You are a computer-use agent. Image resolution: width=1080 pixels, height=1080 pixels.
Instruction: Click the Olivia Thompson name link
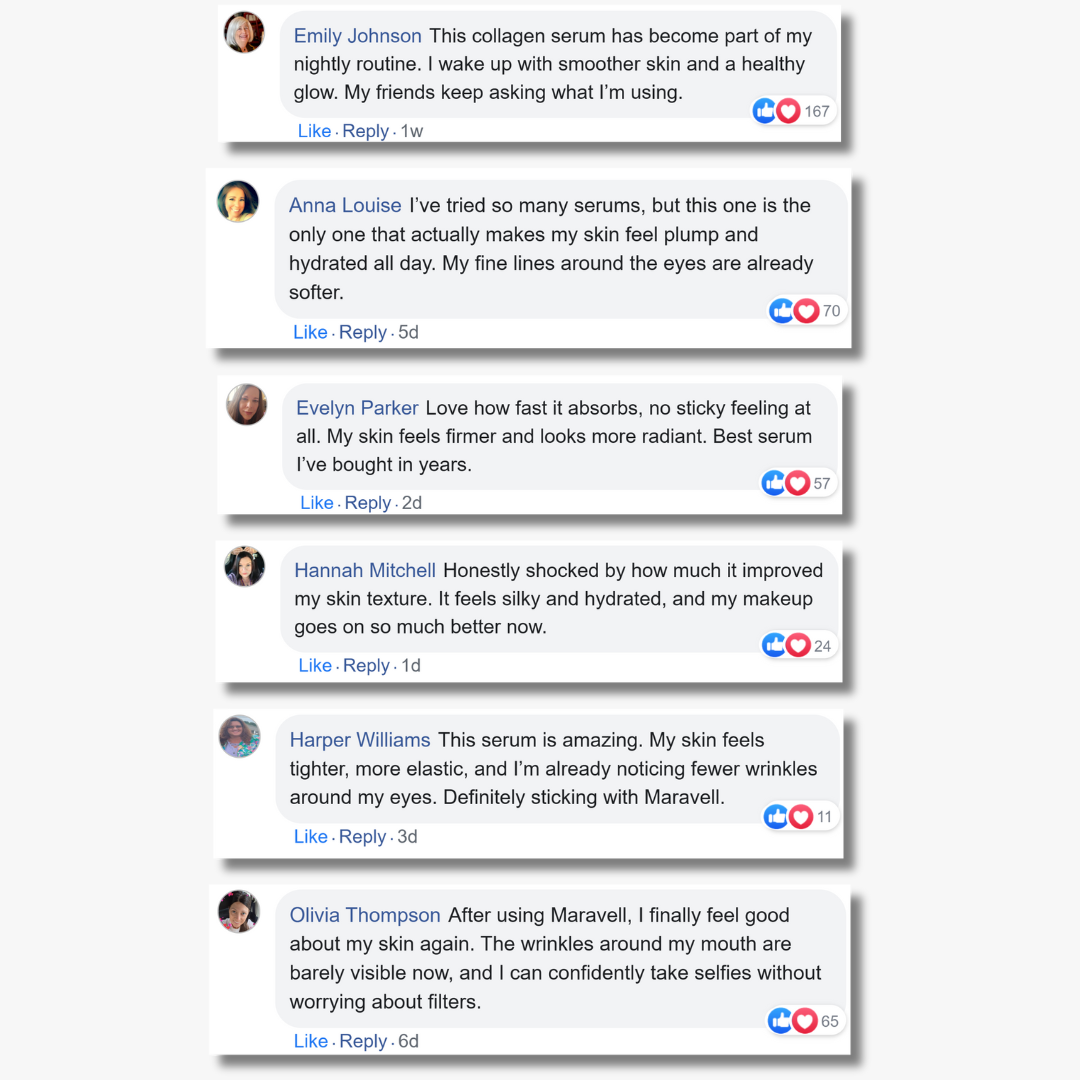365,915
